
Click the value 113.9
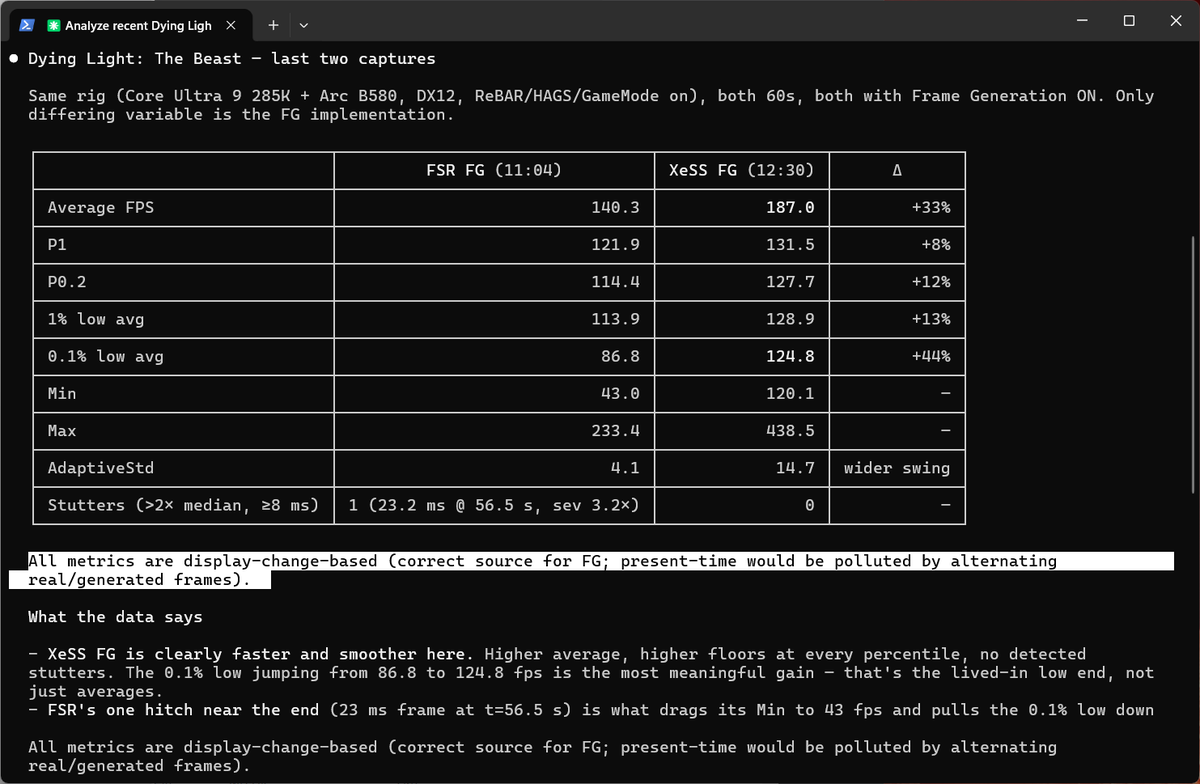point(613,319)
